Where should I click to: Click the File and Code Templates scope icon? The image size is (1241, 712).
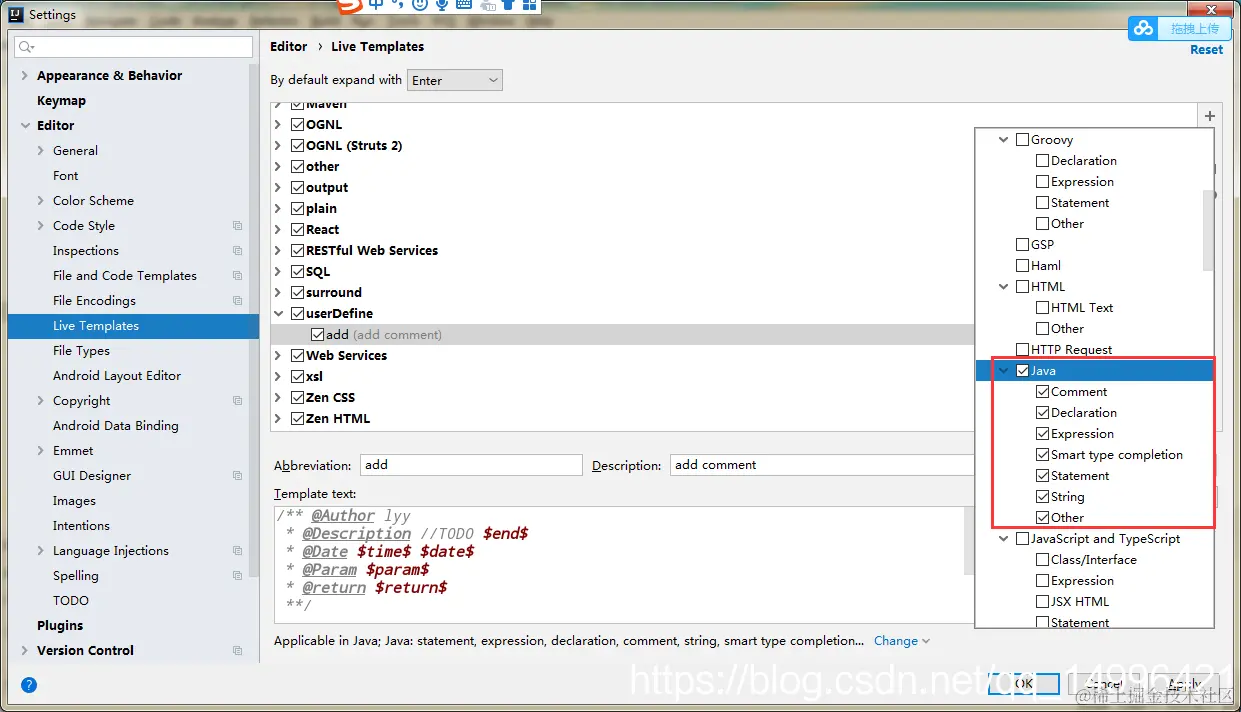pos(237,276)
